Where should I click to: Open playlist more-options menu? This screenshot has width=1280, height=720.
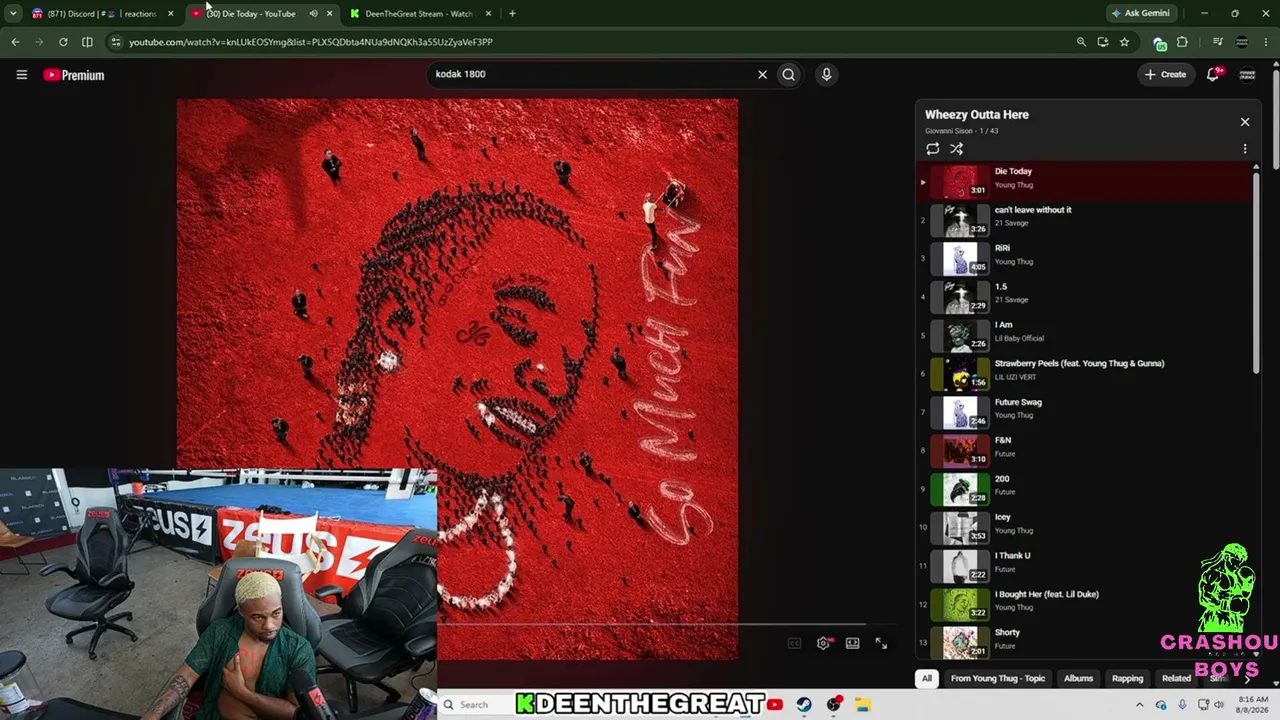pos(1245,149)
